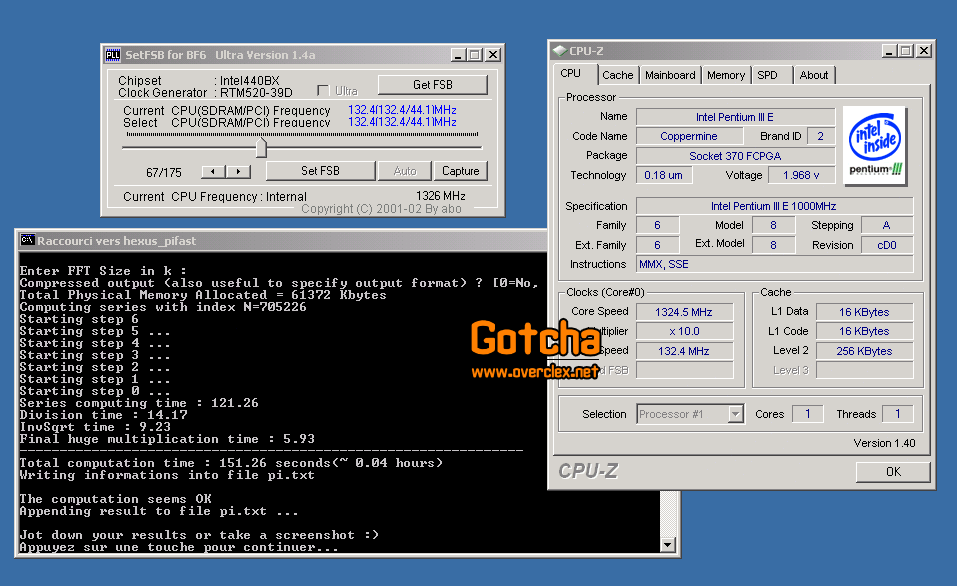Click the CPU-Z title bar icon
Image resolution: width=957 pixels, height=586 pixels.
(x=559, y=51)
